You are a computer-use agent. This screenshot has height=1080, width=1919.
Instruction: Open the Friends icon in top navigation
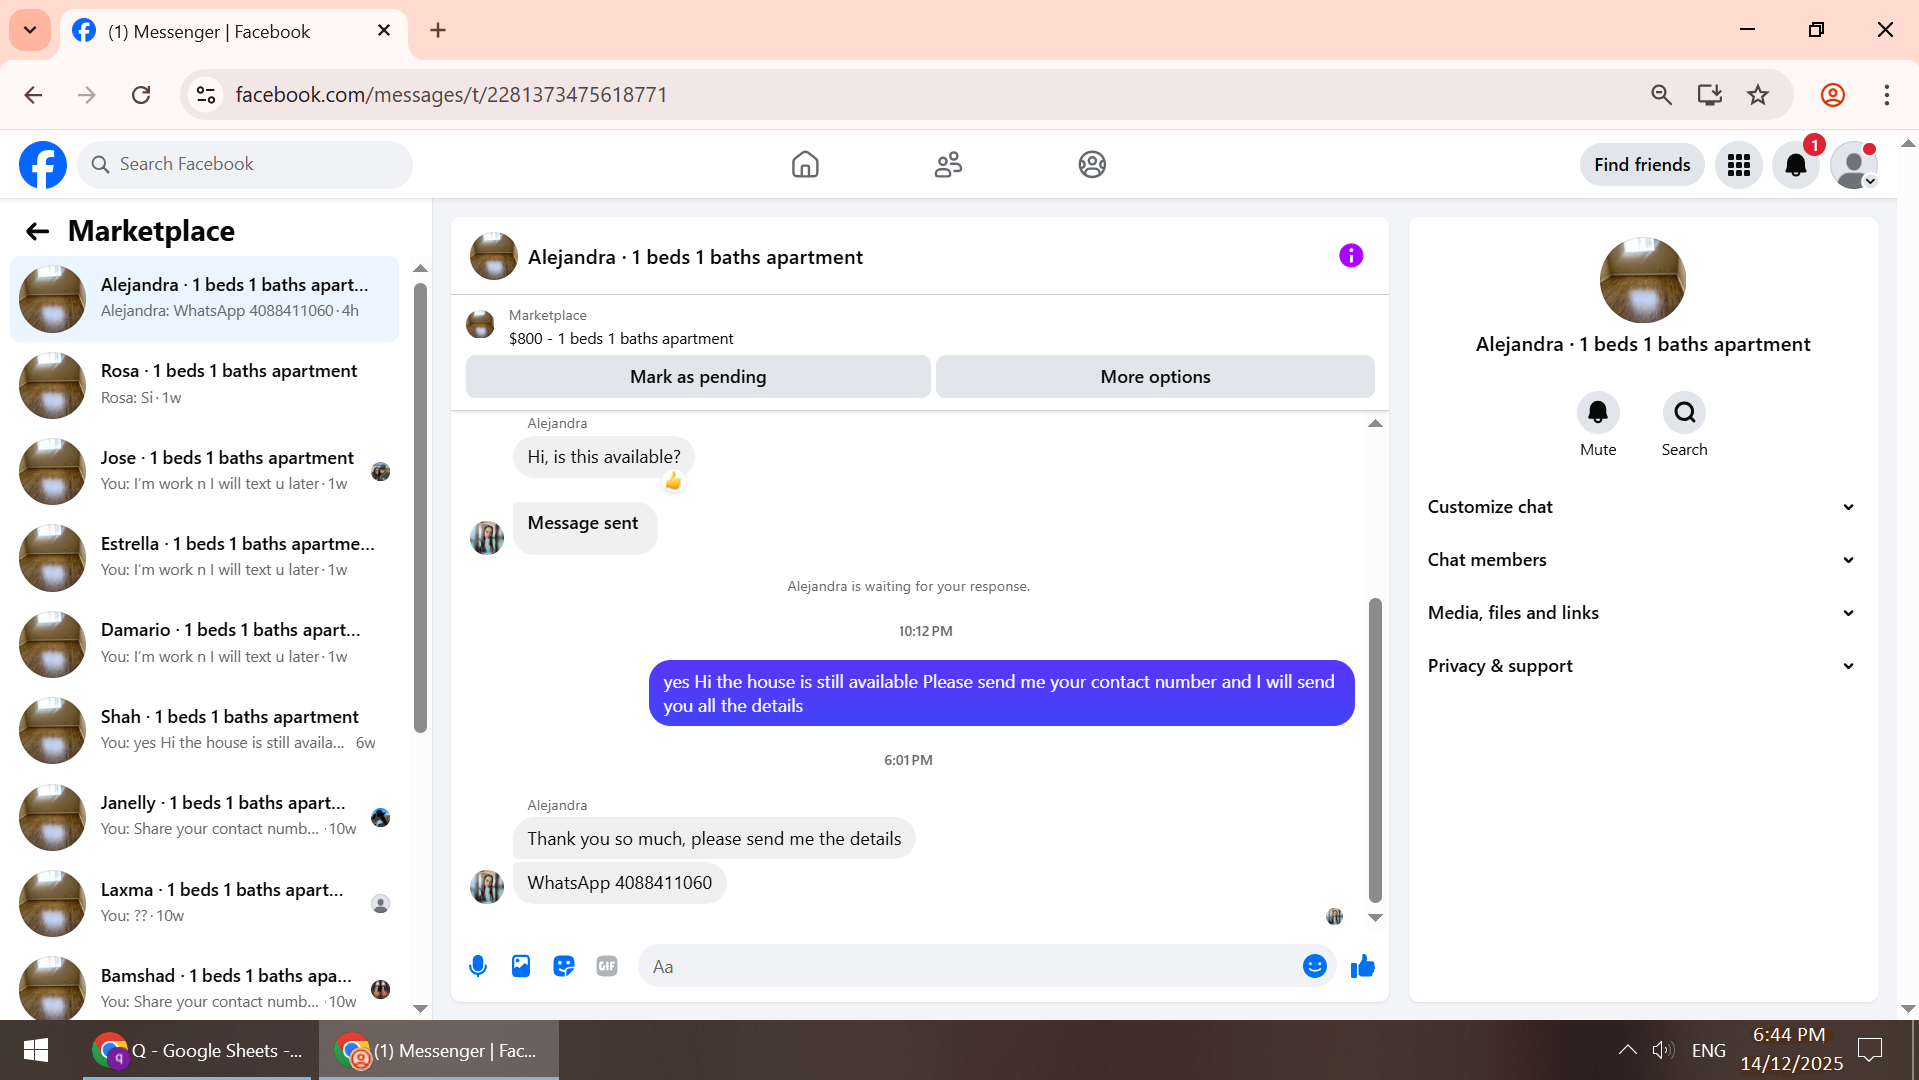(948, 164)
